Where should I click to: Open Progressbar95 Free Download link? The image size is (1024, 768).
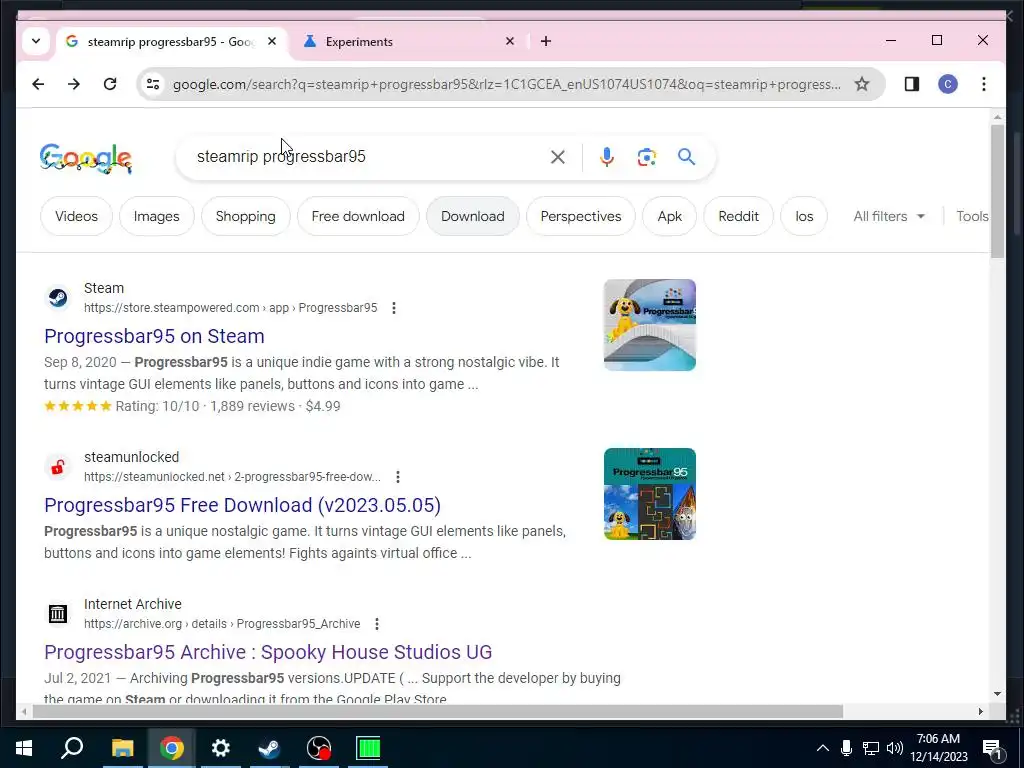tap(242, 505)
